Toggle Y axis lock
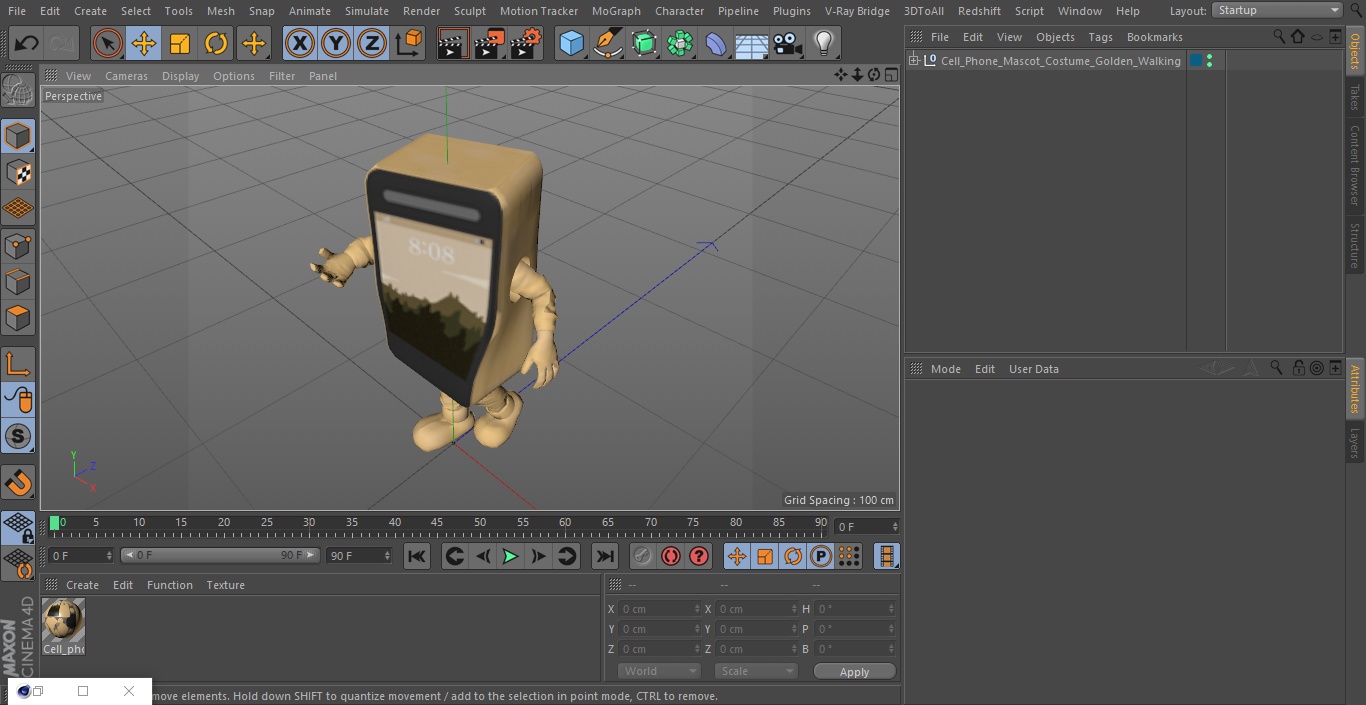Image resolution: width=1366 pixels, height=705 pixels. (x=336, y=43)
